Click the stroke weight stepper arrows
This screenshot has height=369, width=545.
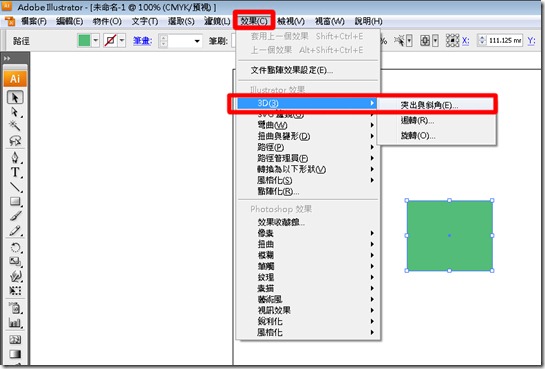click(x=163, y=41)
